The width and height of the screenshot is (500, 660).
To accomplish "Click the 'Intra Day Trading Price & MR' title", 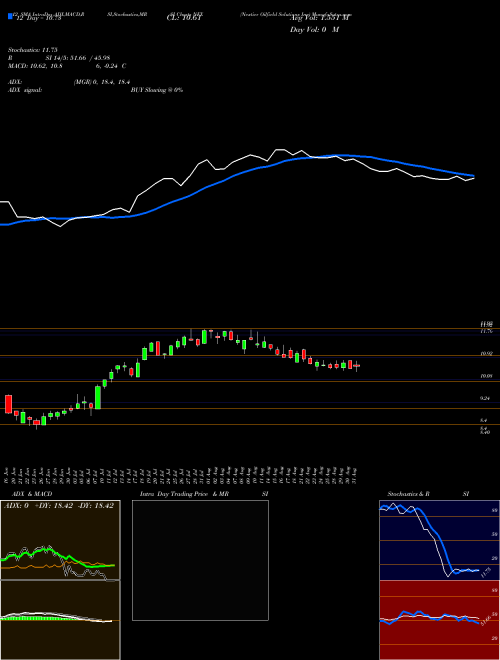I will coord(185,494).
